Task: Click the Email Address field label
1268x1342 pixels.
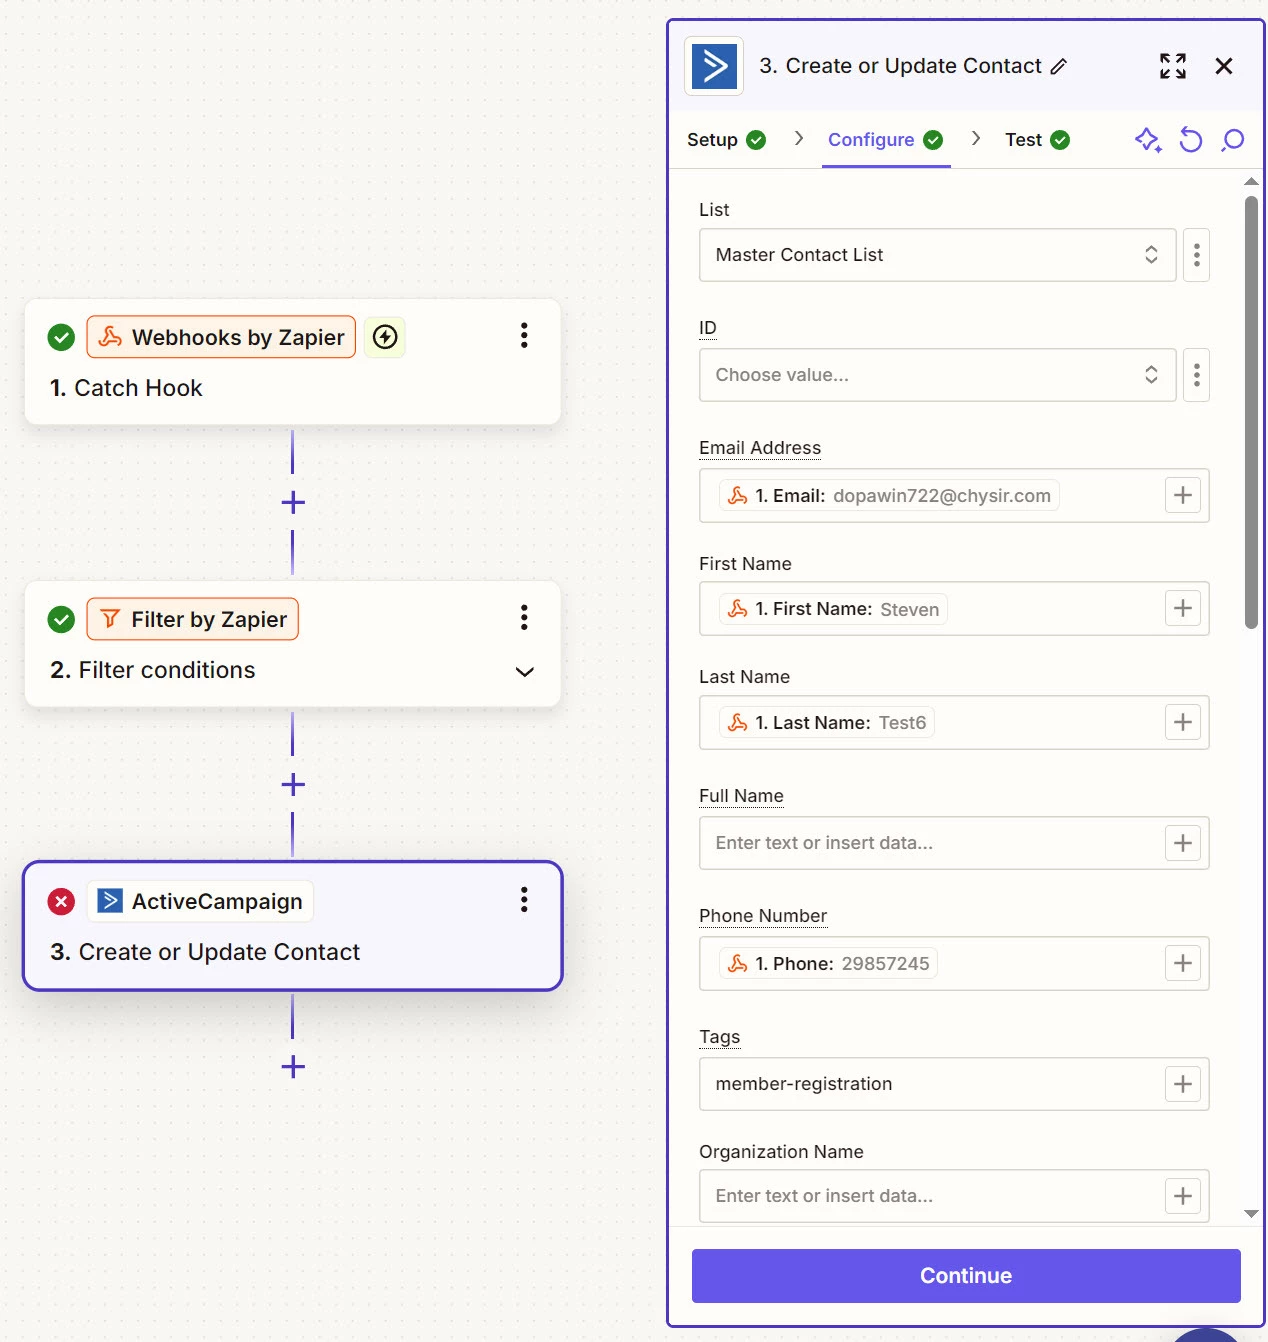Action: [x=760, y=448]
